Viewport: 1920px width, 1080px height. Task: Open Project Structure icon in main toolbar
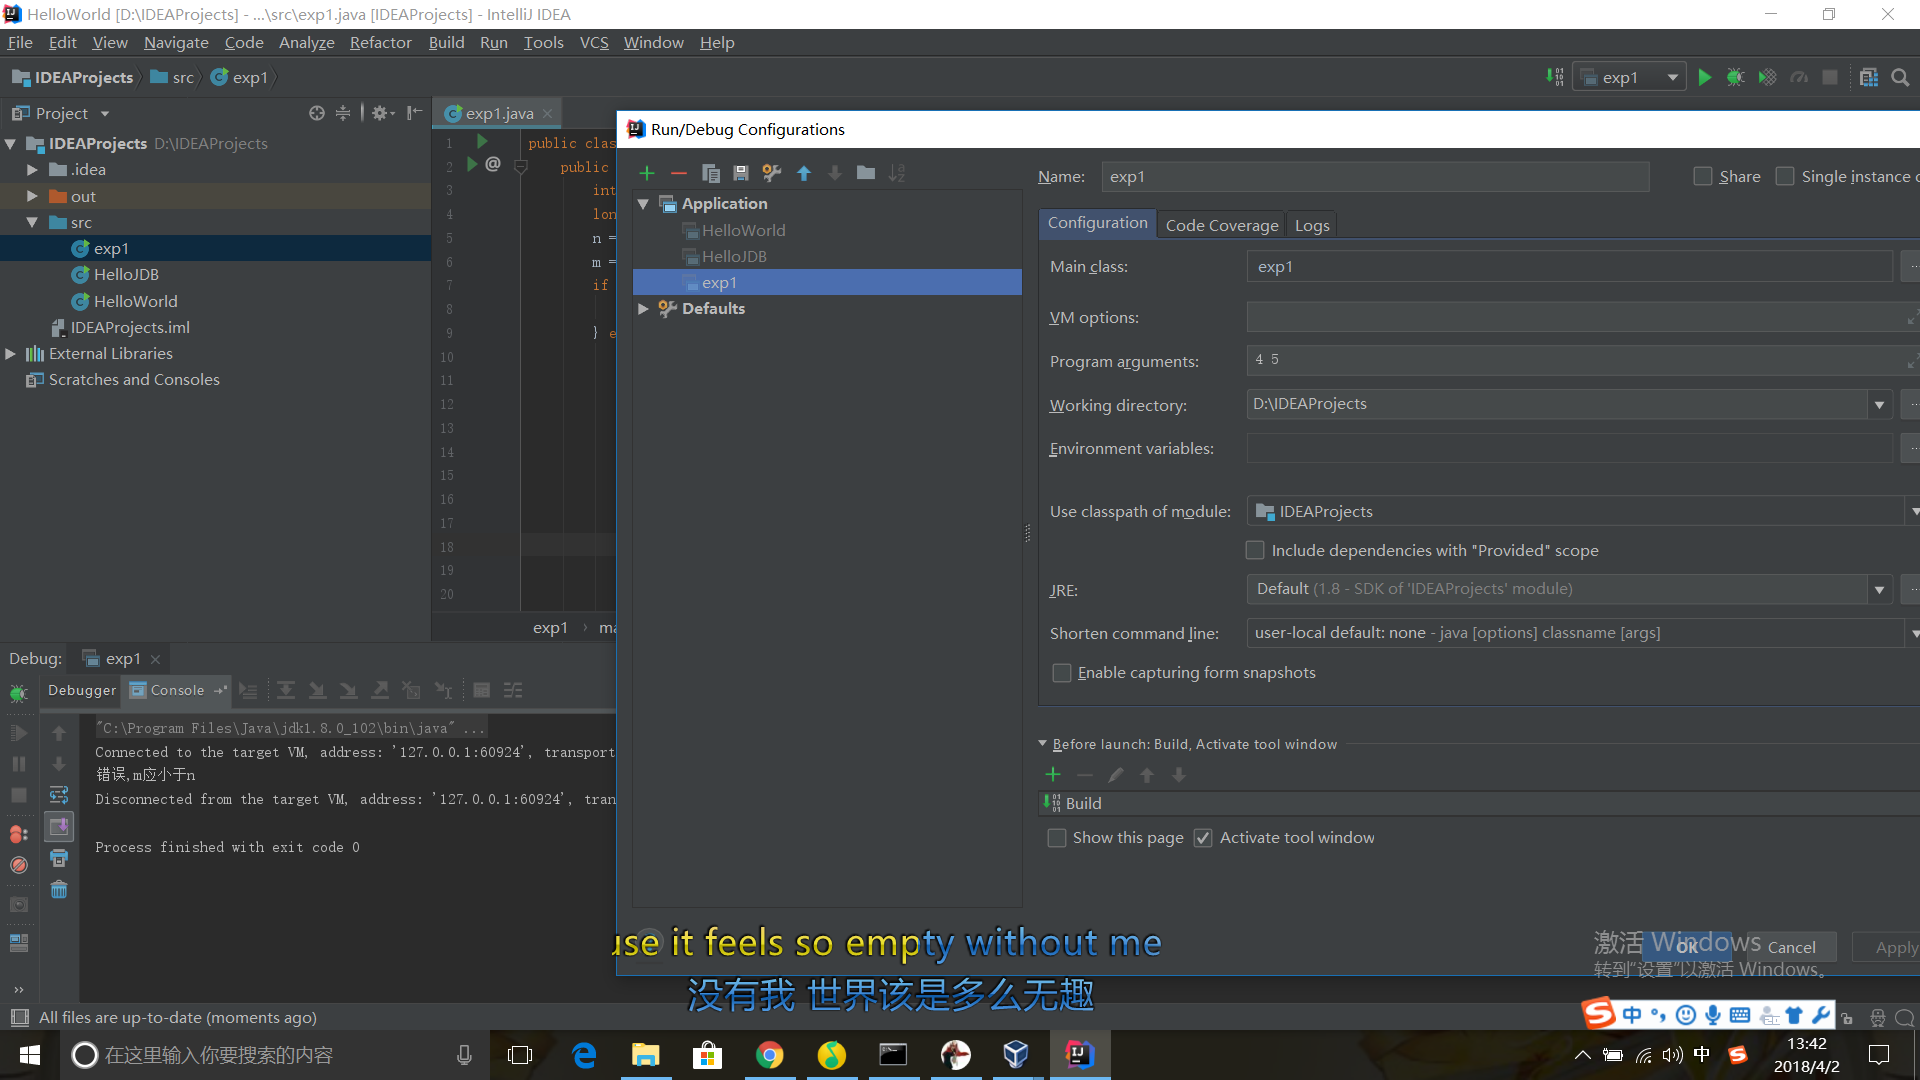click(1869, 77)
